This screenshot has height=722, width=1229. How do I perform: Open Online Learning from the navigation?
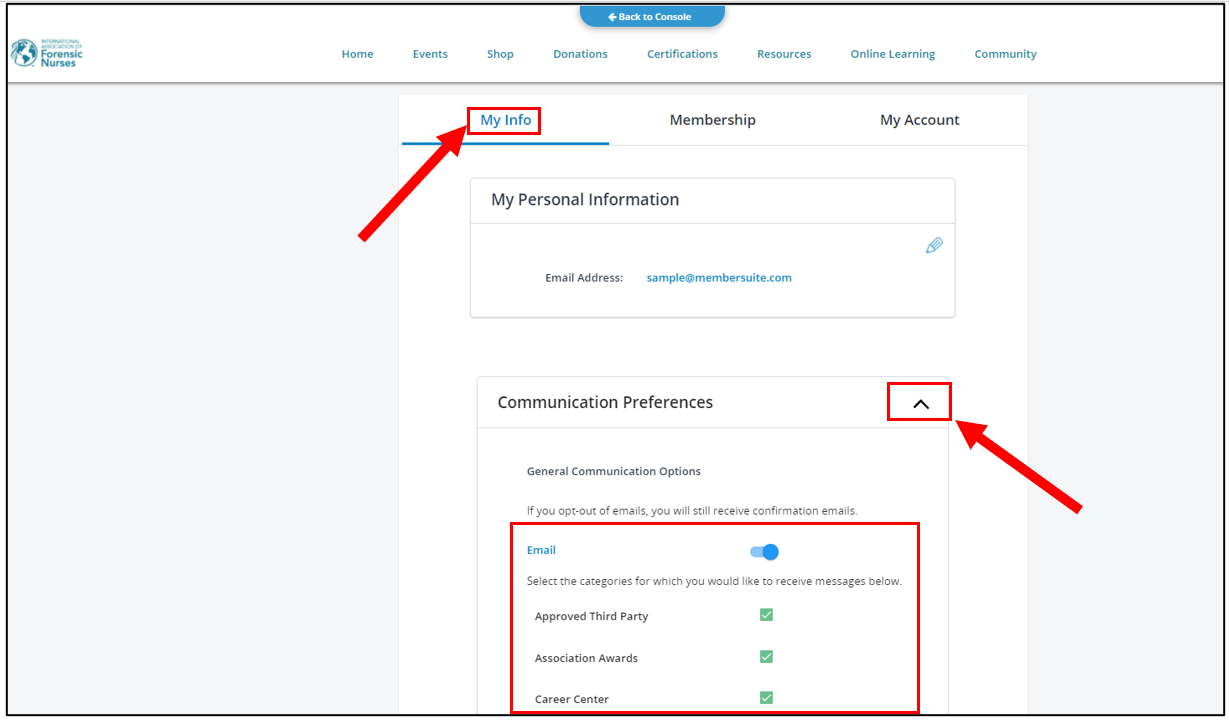[892, 54]
